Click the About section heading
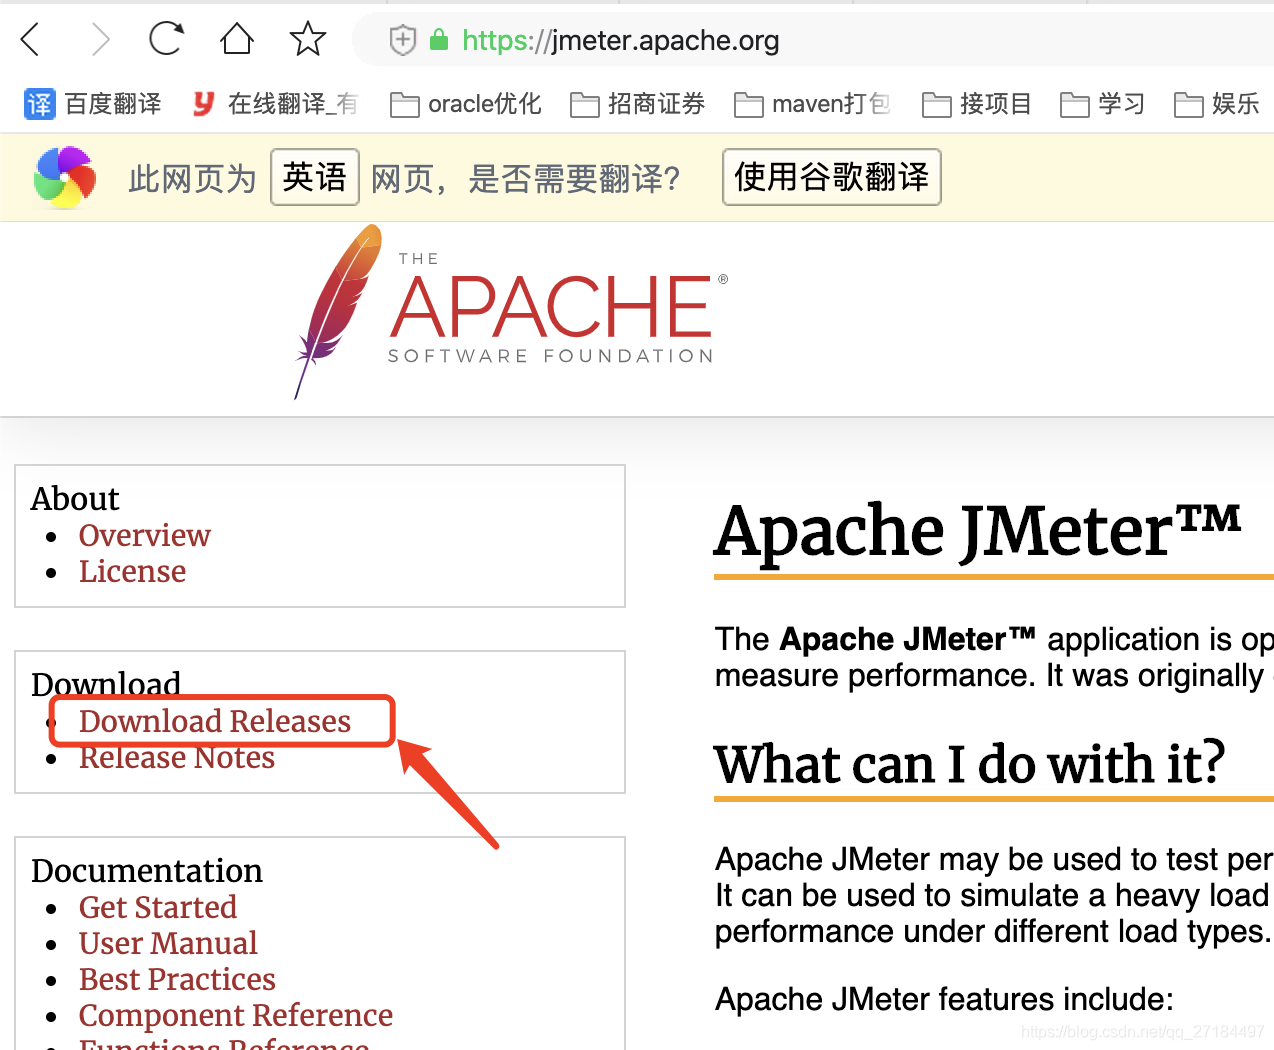The image size is (1274, 1050). [75, 499]
